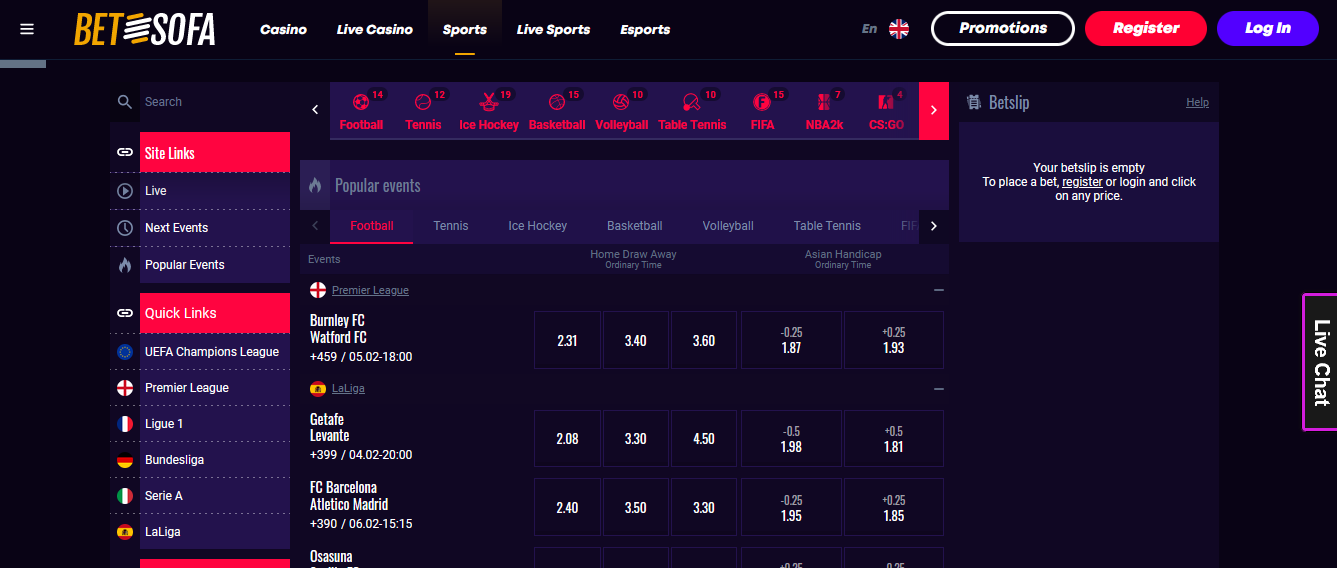1337x568 pixels.
Task: Click the Betslip receipt icon
Action: (x=973, y=102)
